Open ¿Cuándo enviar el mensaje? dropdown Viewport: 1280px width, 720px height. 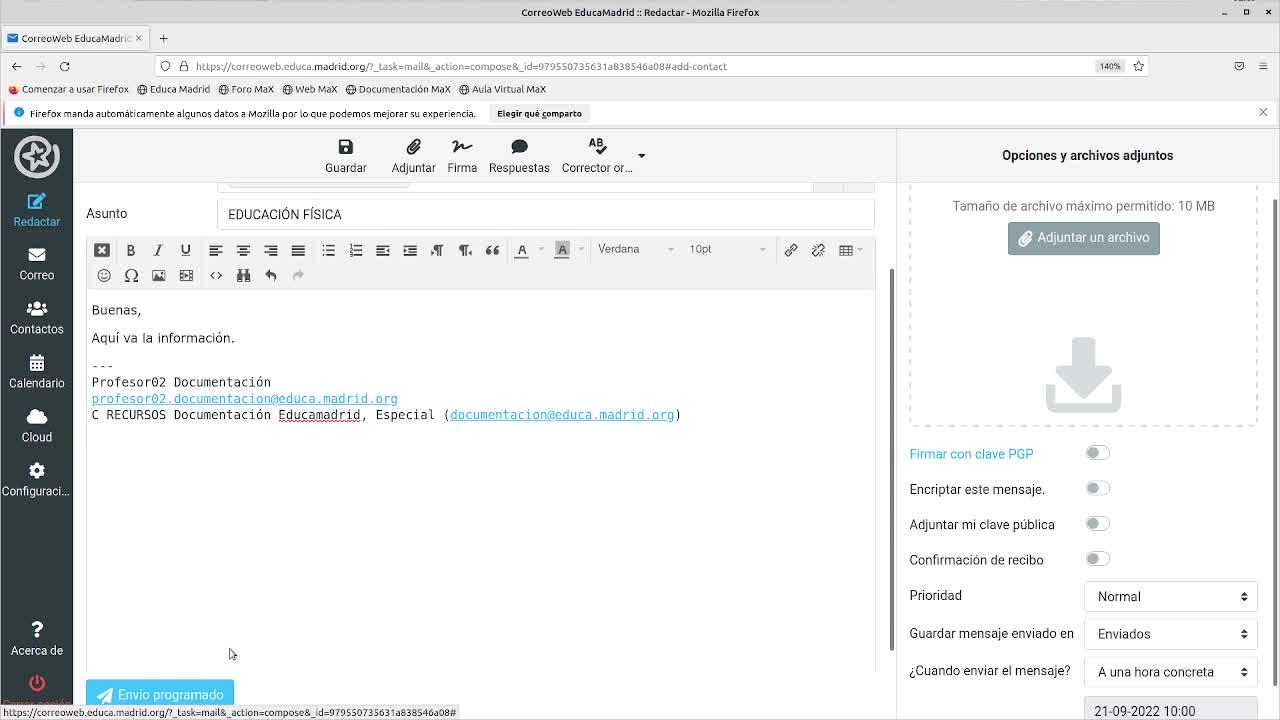click(x=1170, y=672)
